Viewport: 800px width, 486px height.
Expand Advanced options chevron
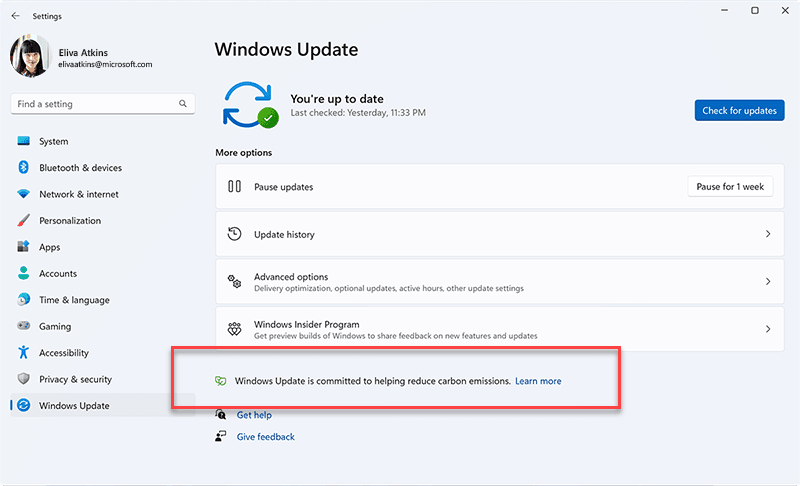point(768,281)
